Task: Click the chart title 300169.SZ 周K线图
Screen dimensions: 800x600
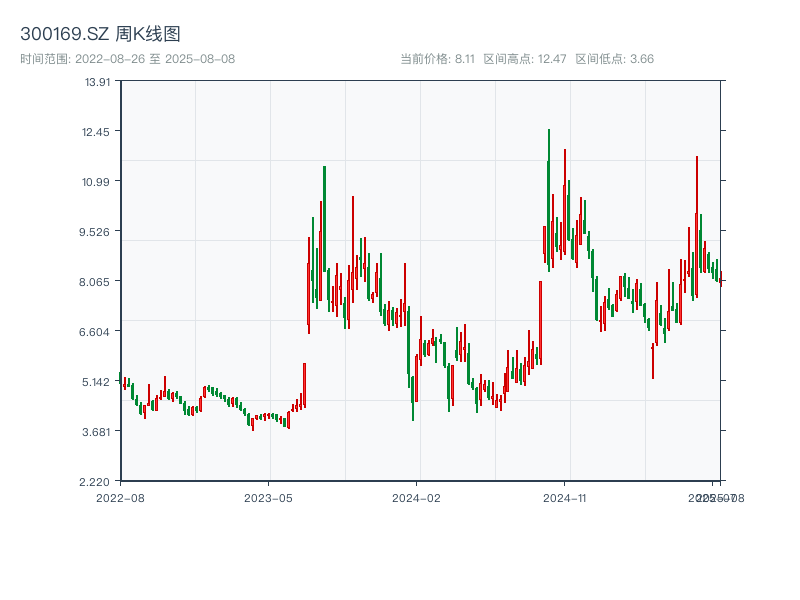Action: pos(101,34)
